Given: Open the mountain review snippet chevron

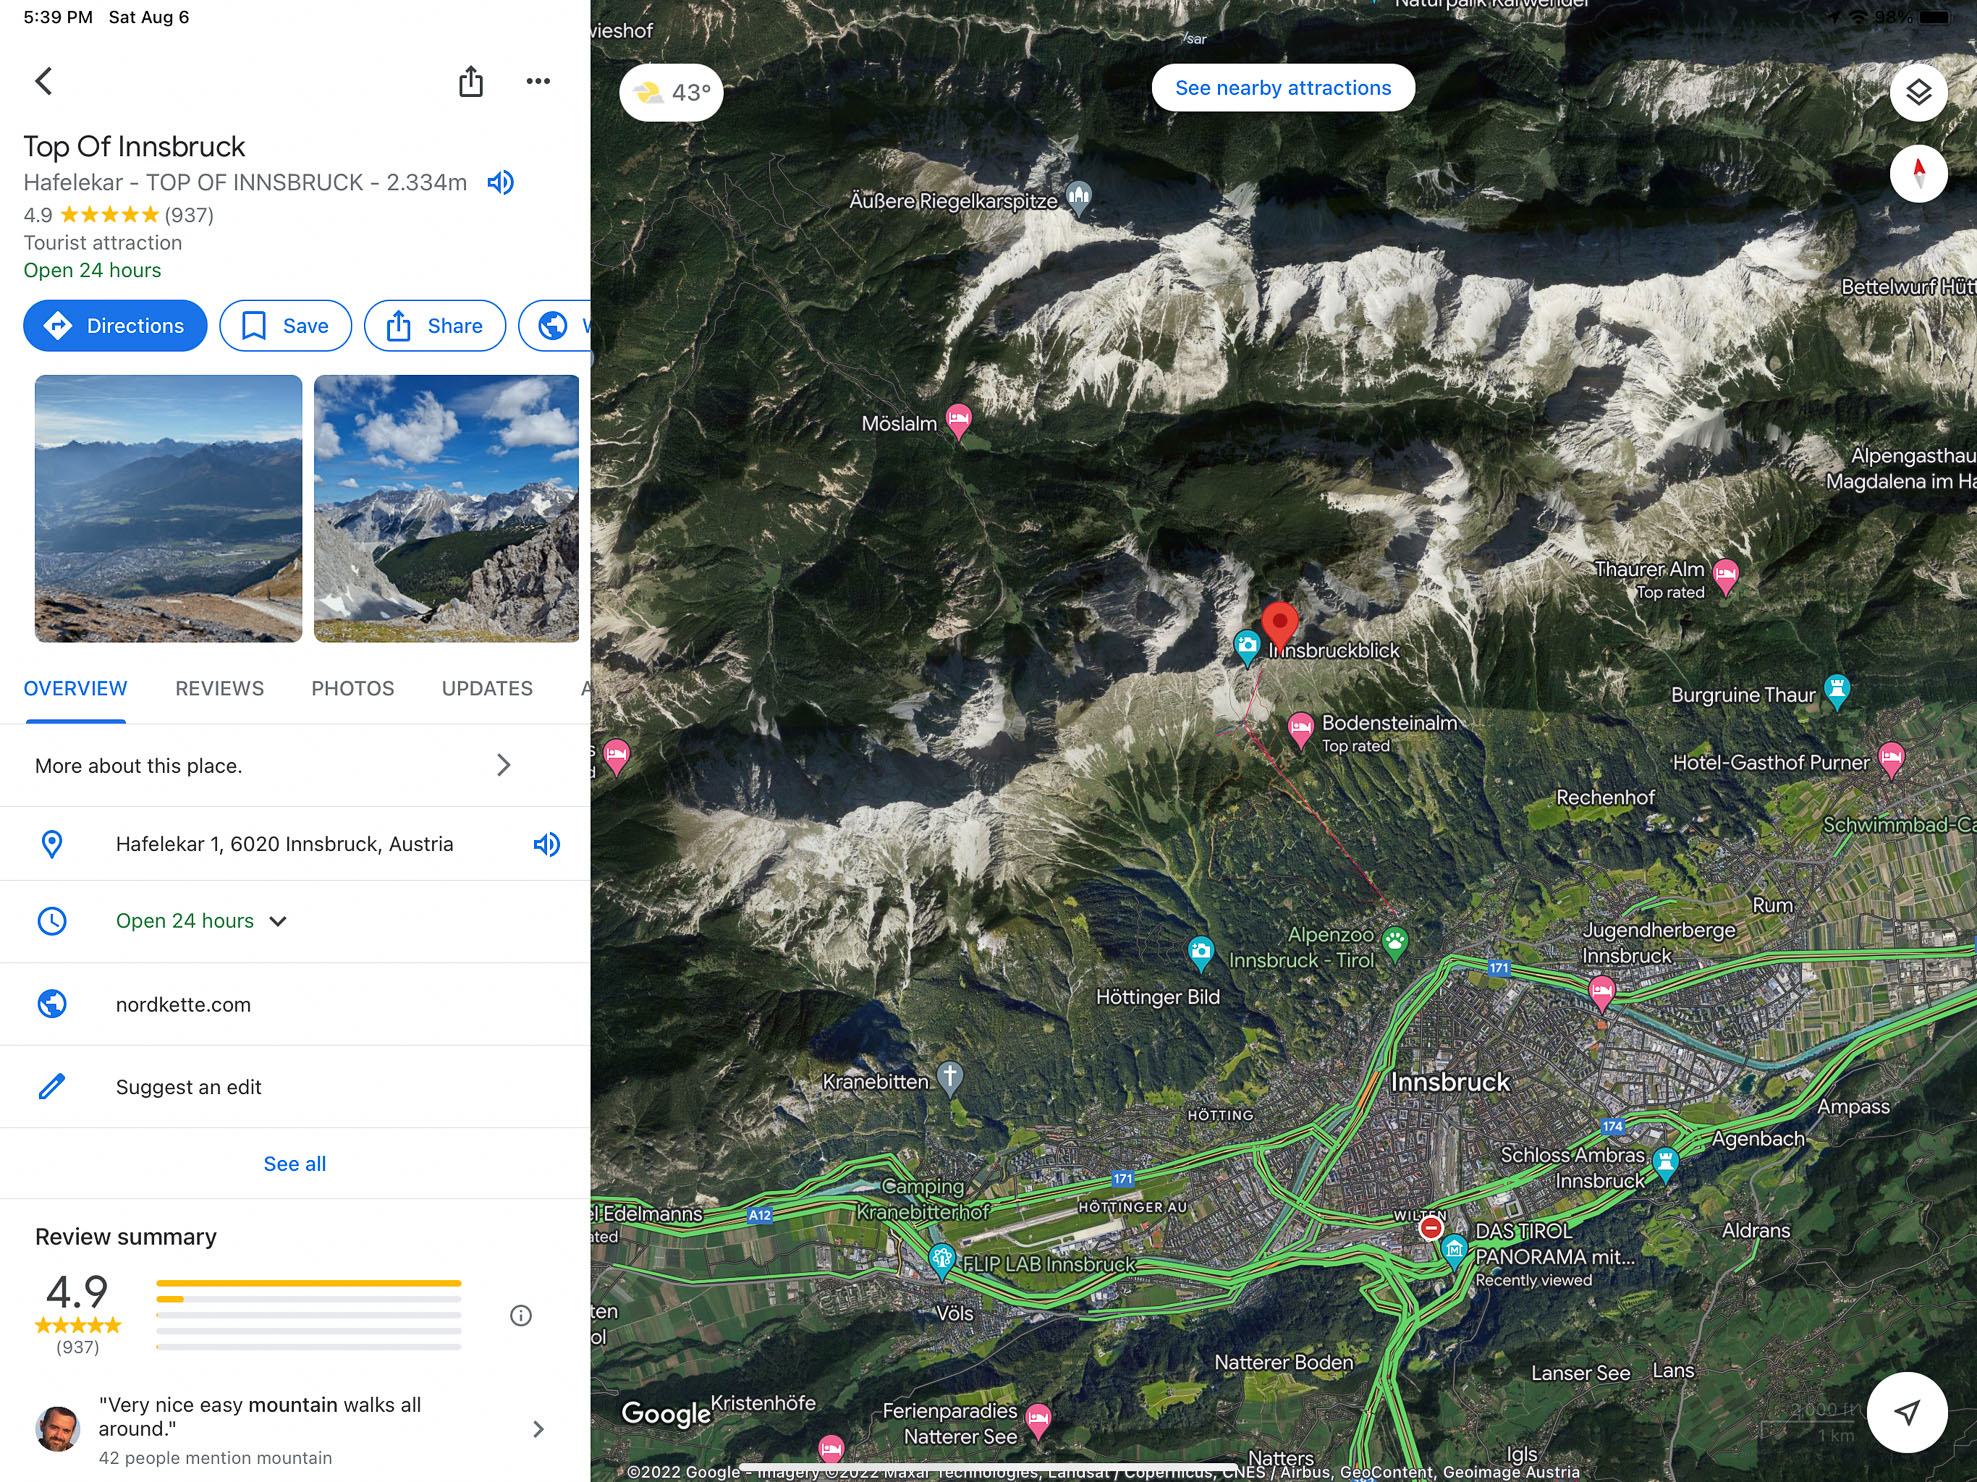Looking at the screenshot, I should (538, 1429).
